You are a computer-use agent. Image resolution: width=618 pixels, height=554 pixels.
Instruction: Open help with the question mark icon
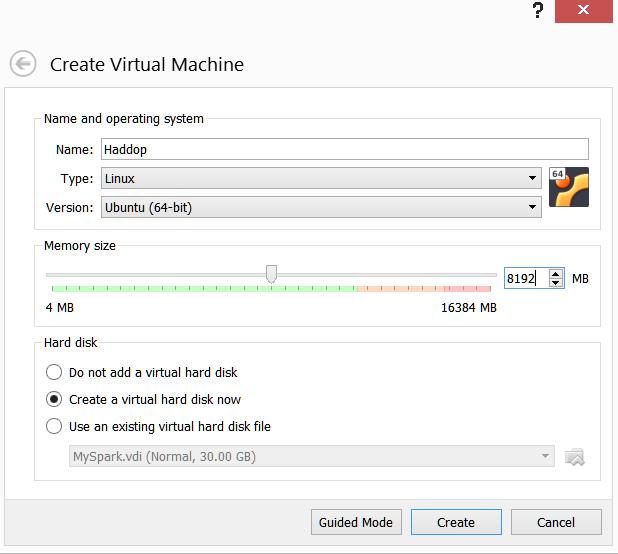pos(538,10)
